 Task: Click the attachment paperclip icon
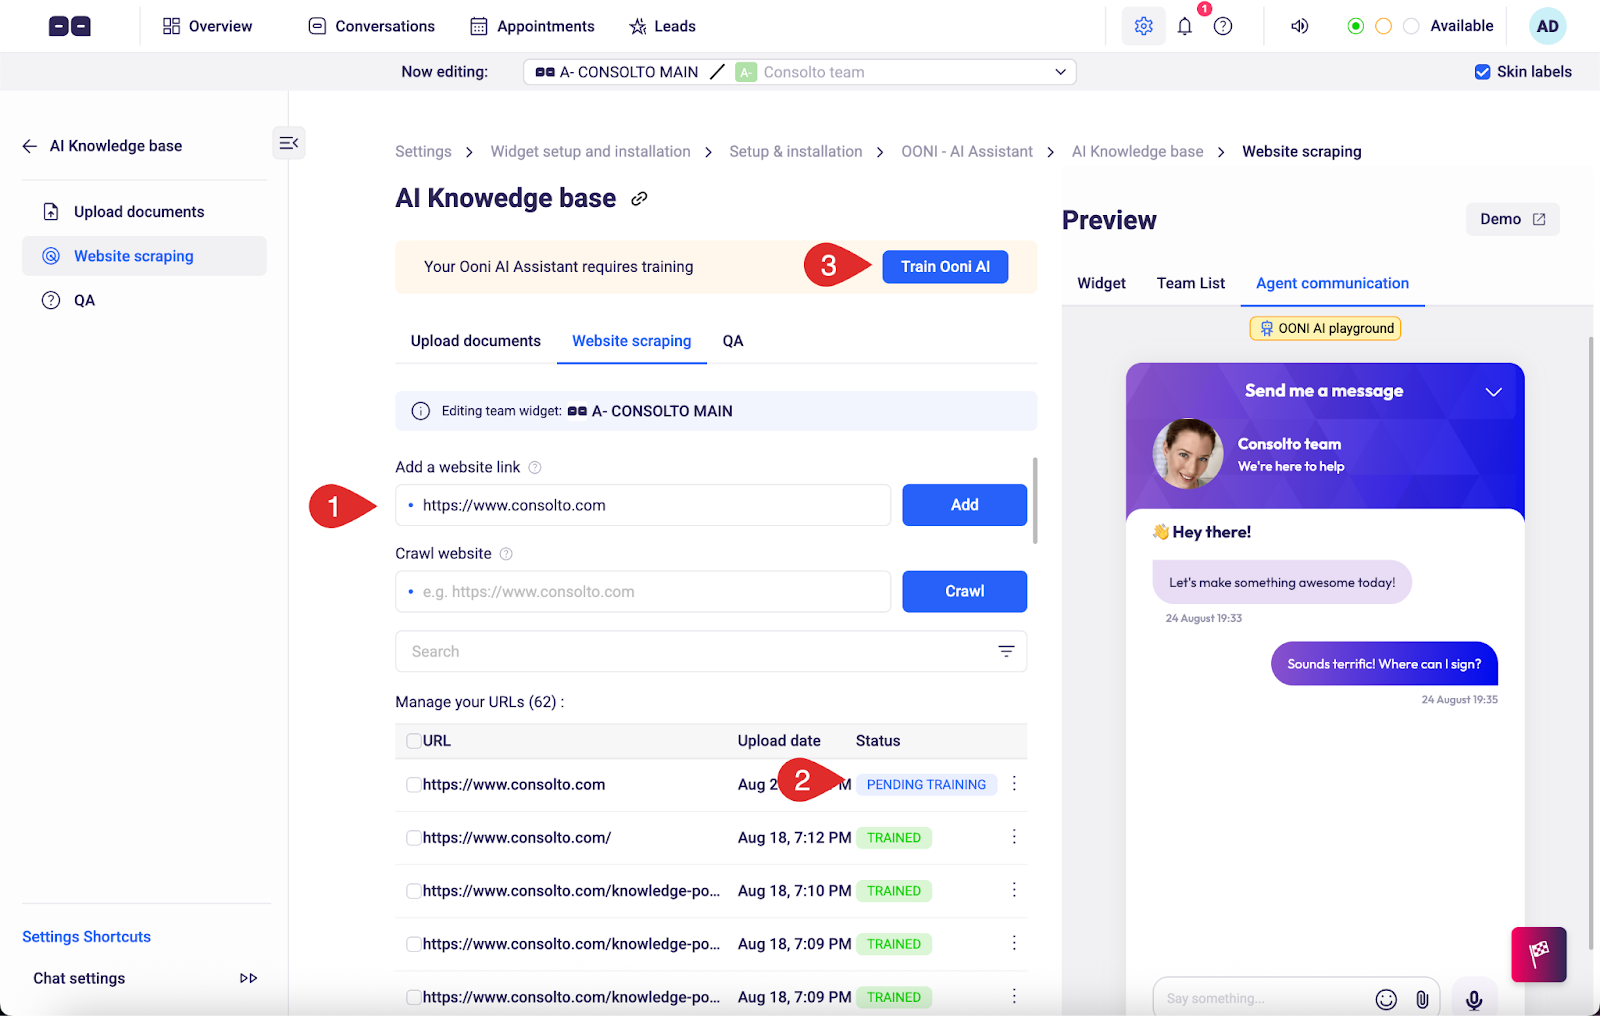[1422, 999]
